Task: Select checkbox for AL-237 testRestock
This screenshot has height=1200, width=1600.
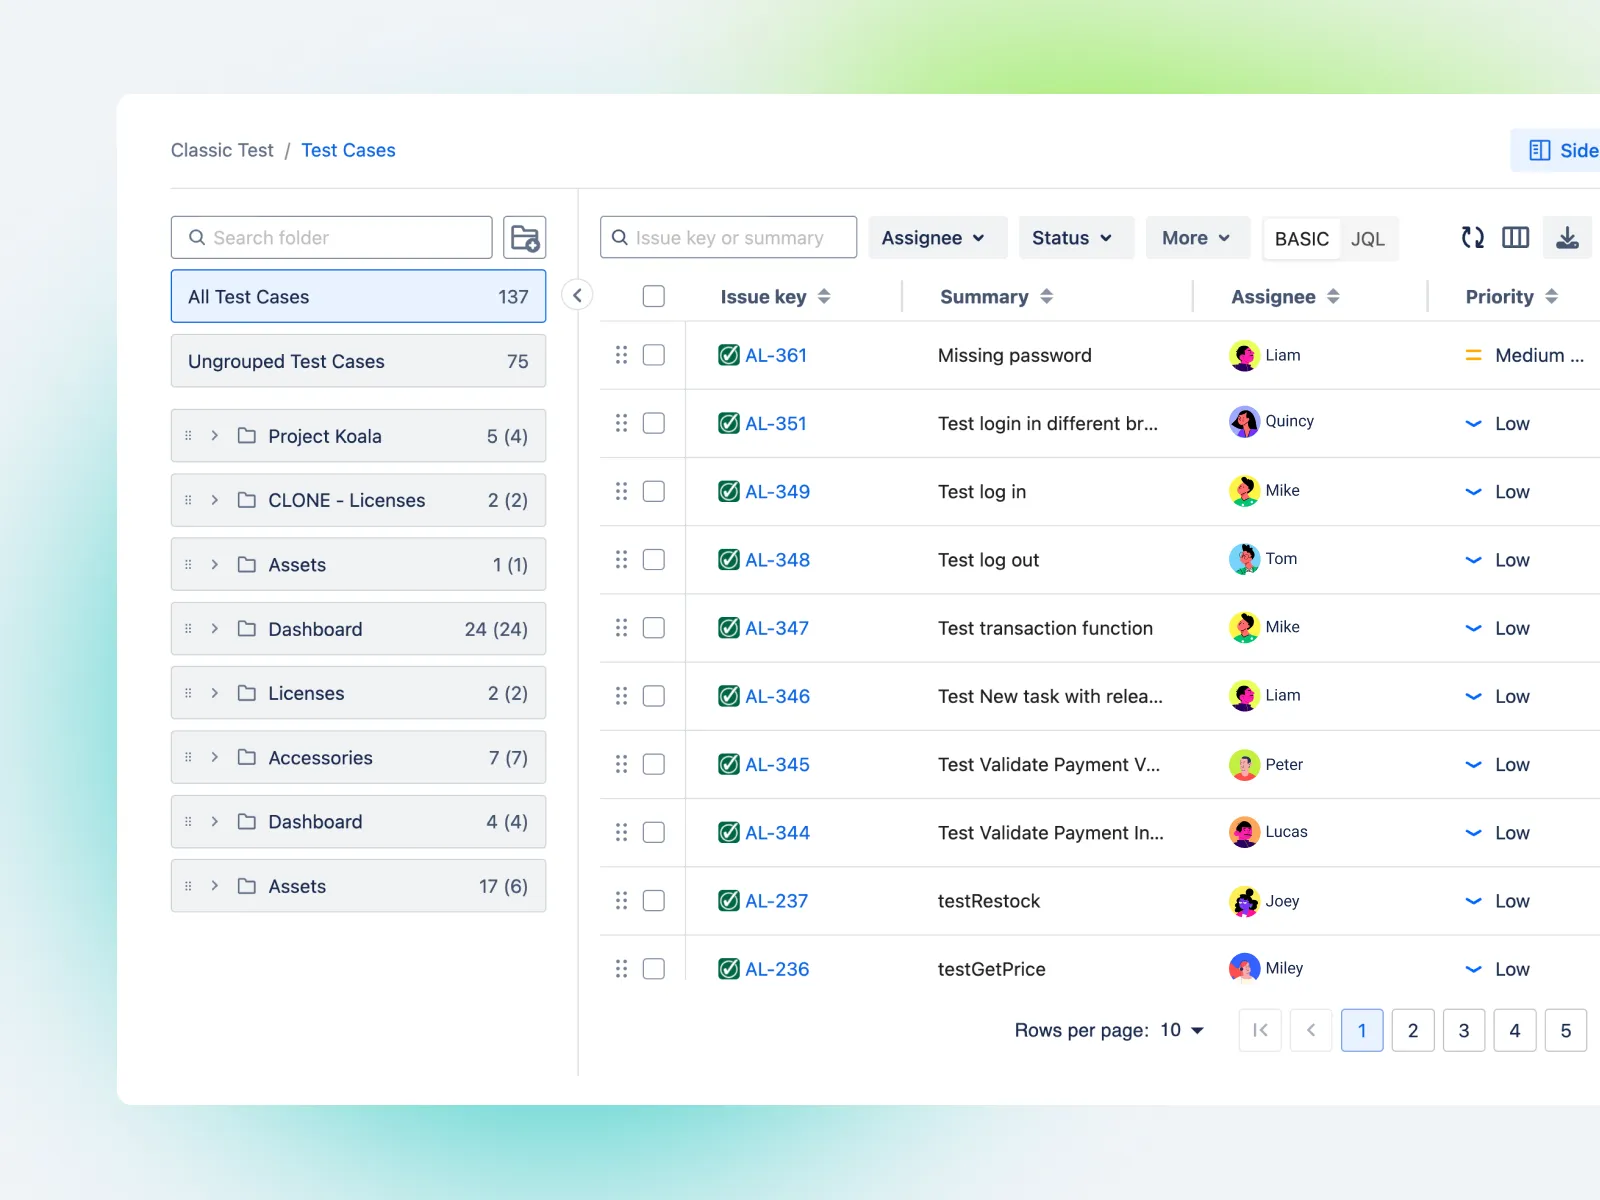Action: pos(654,901)
